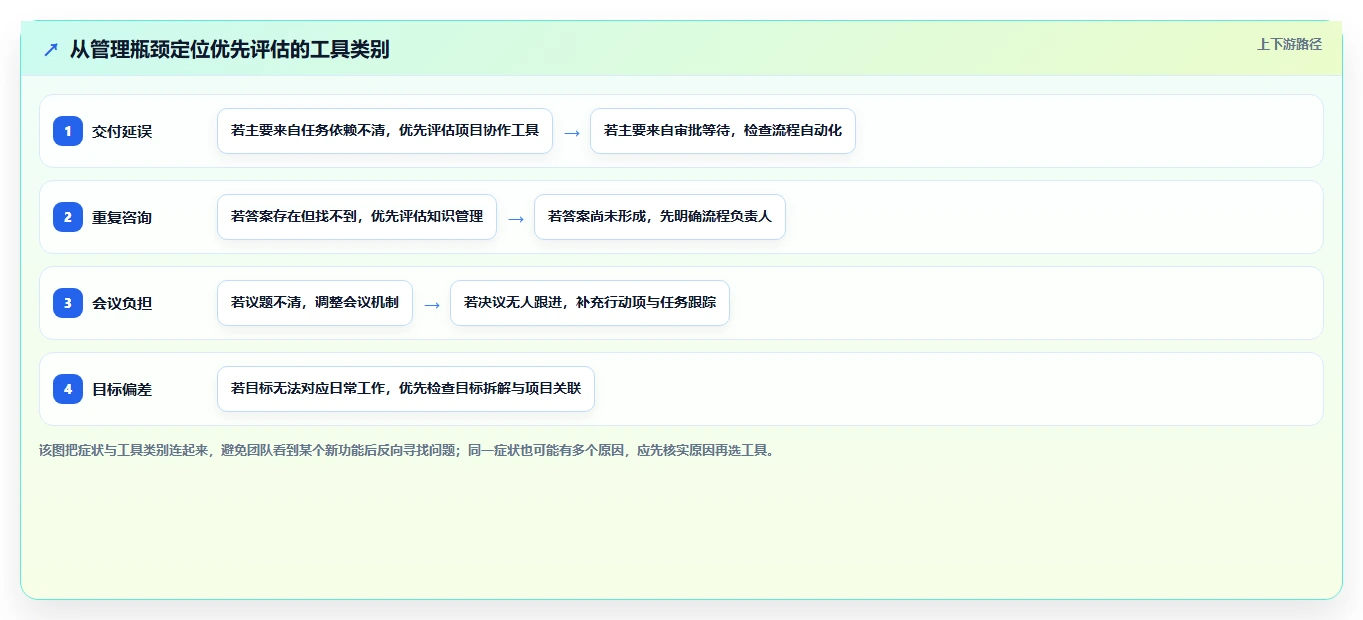Click the box 若主要来自审批等待，检查流程自动化
Viewport: 1363px width, 620px height.
point(723,131)
